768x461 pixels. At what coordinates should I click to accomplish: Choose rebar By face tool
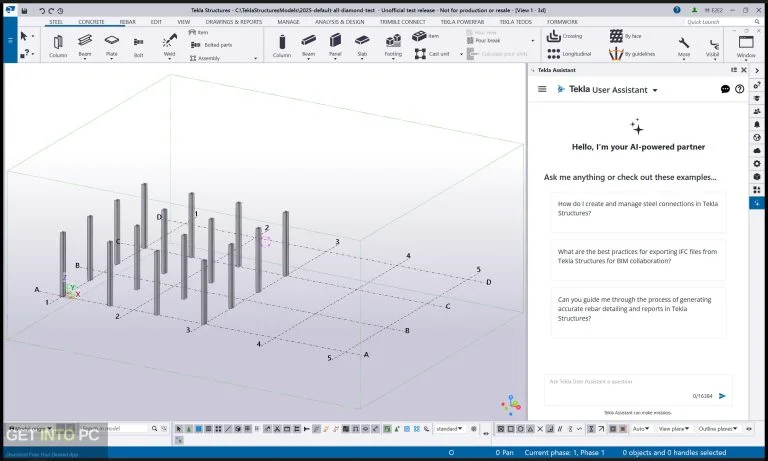(x=625, y=36)
